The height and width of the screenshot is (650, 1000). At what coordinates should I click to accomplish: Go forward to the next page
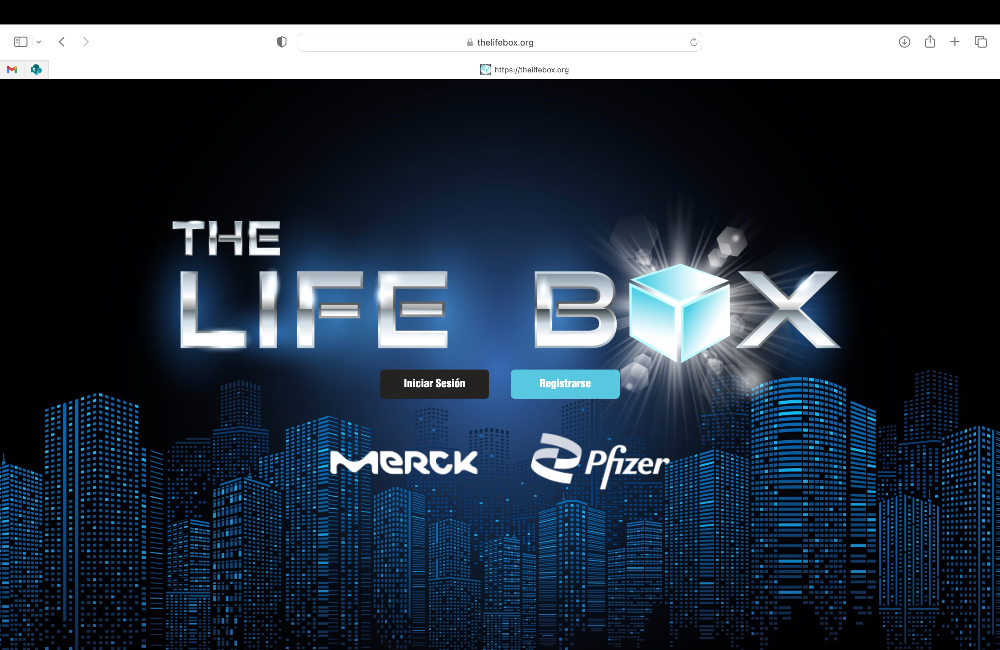[85, 42]
